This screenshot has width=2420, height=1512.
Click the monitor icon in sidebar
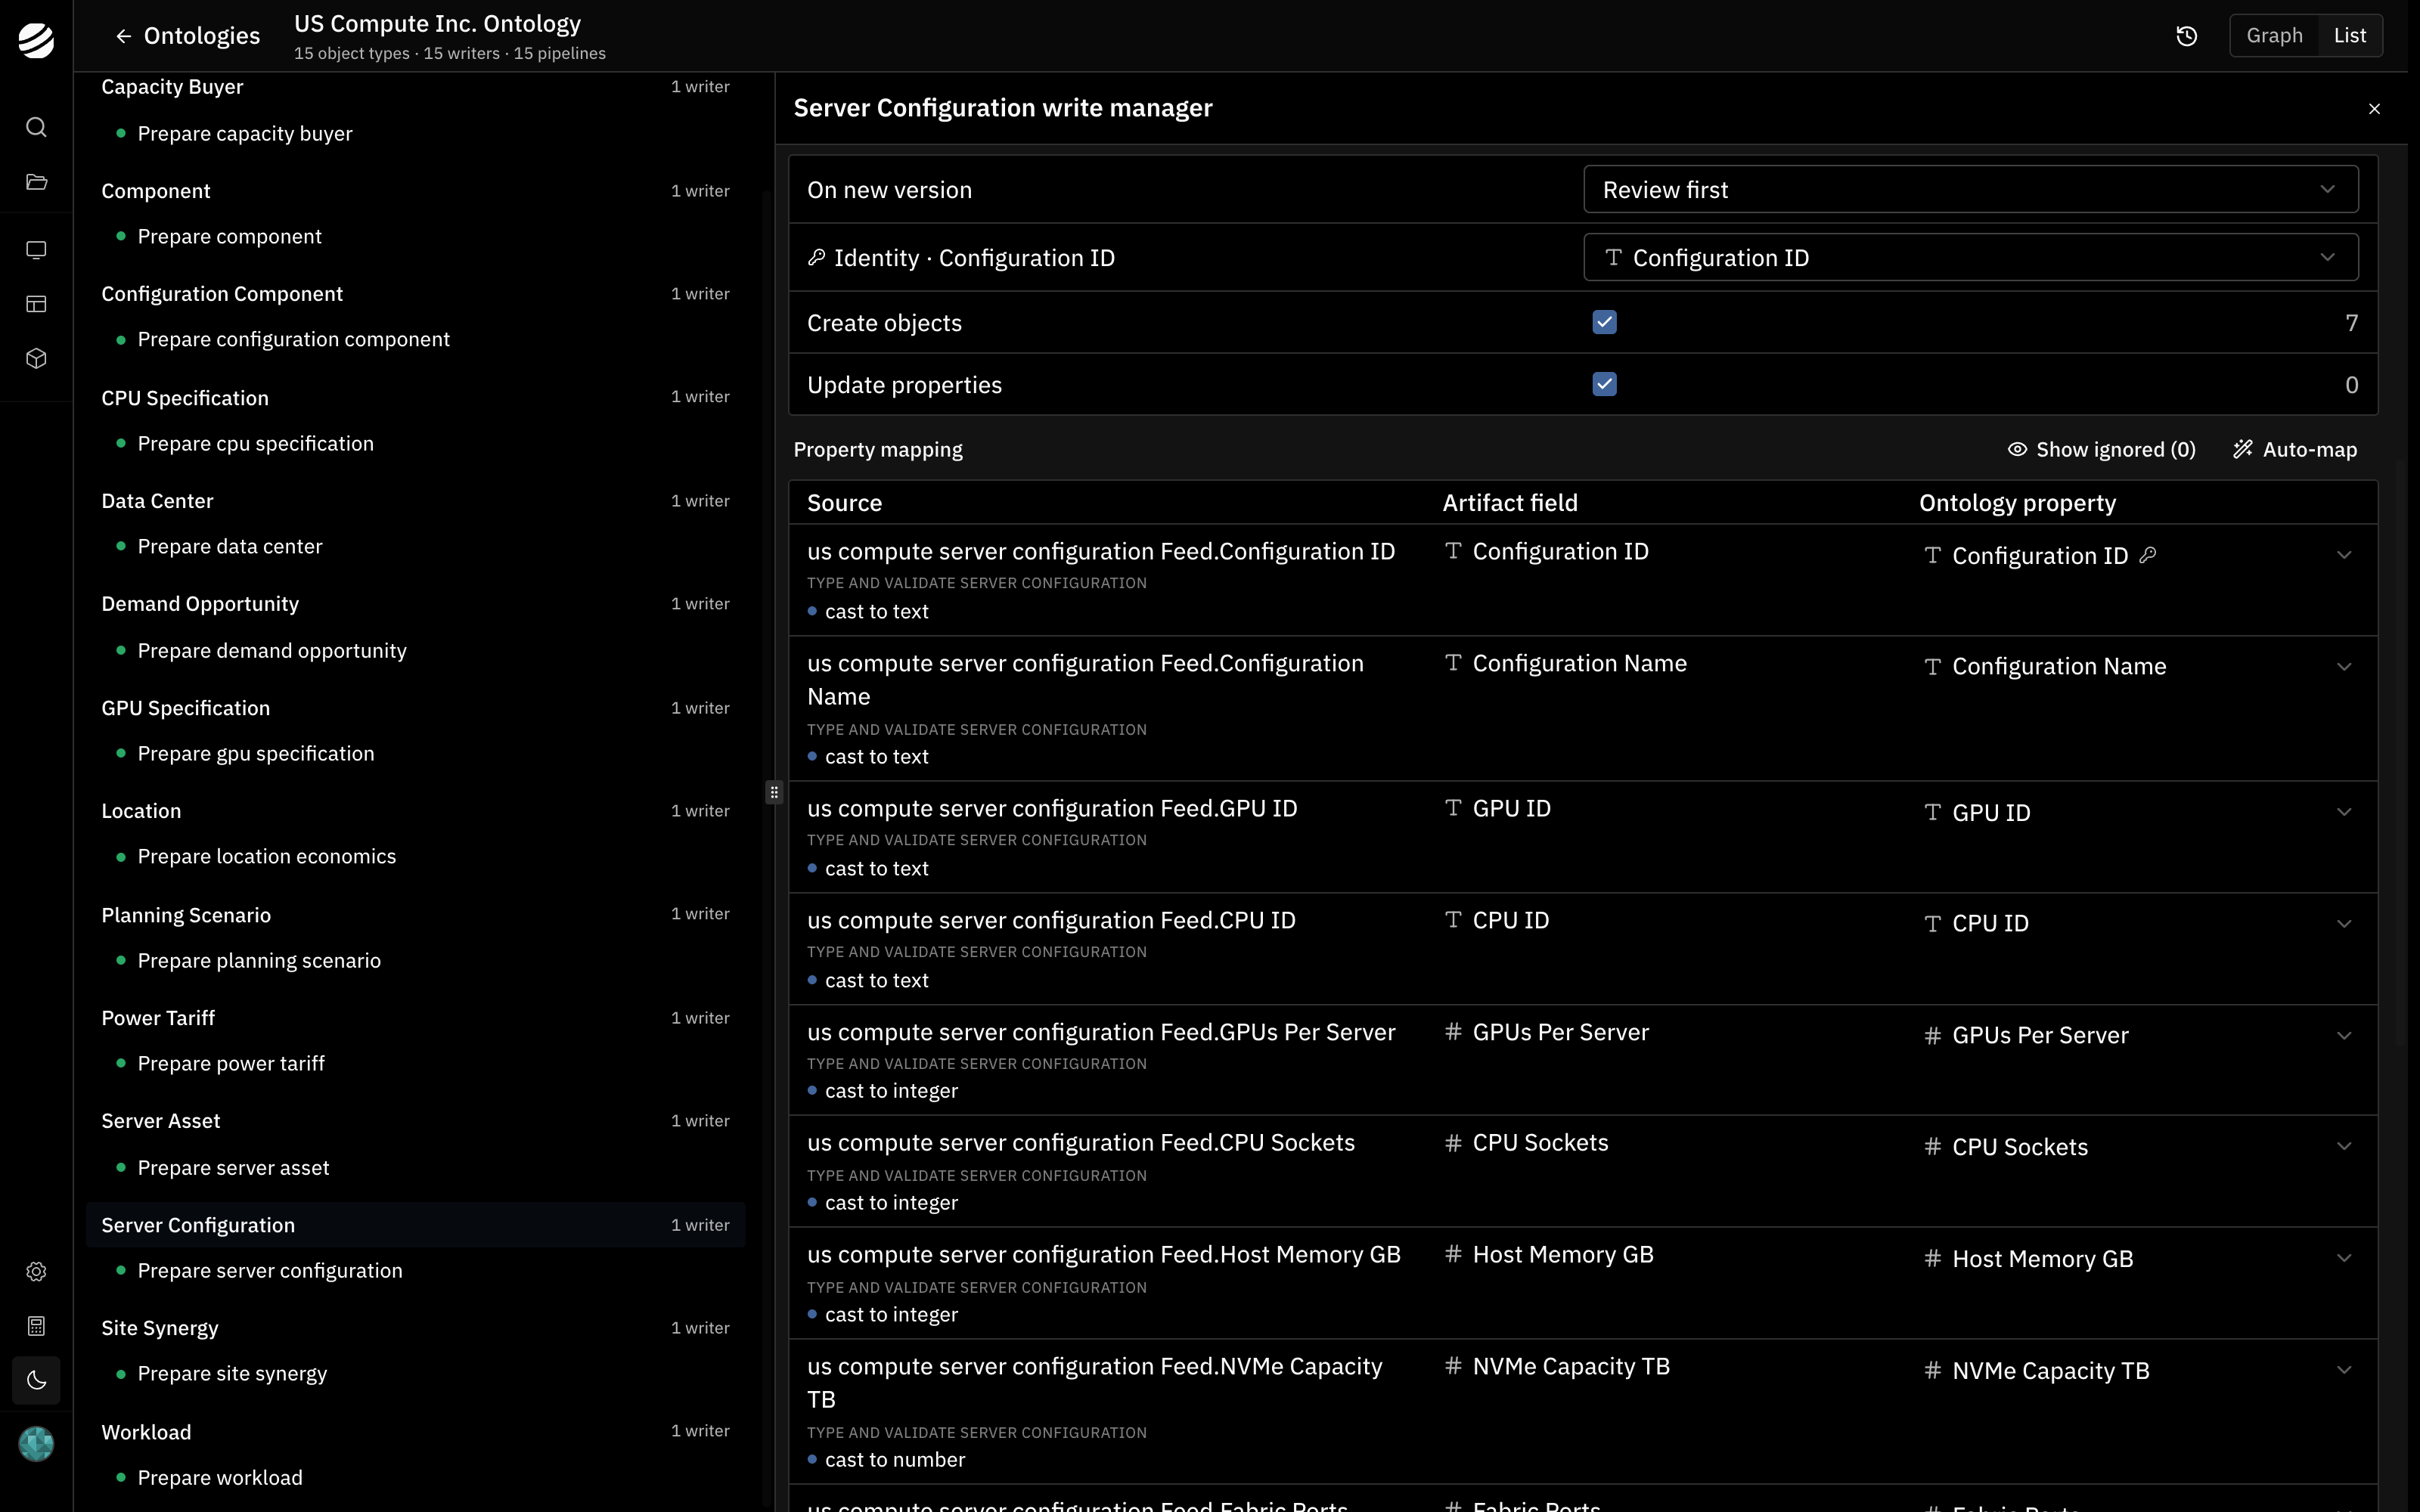(36, 250)
